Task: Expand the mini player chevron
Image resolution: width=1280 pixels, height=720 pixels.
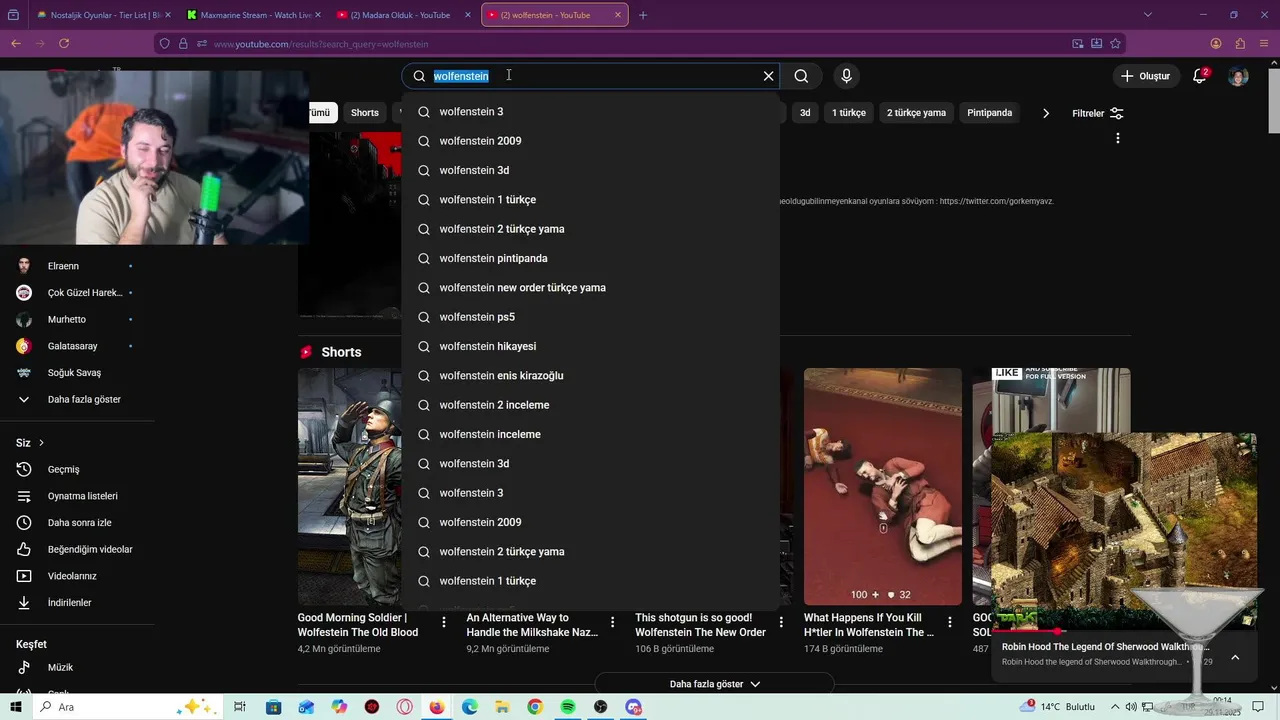Action: pyautogui.click(x=1235, y=657)
